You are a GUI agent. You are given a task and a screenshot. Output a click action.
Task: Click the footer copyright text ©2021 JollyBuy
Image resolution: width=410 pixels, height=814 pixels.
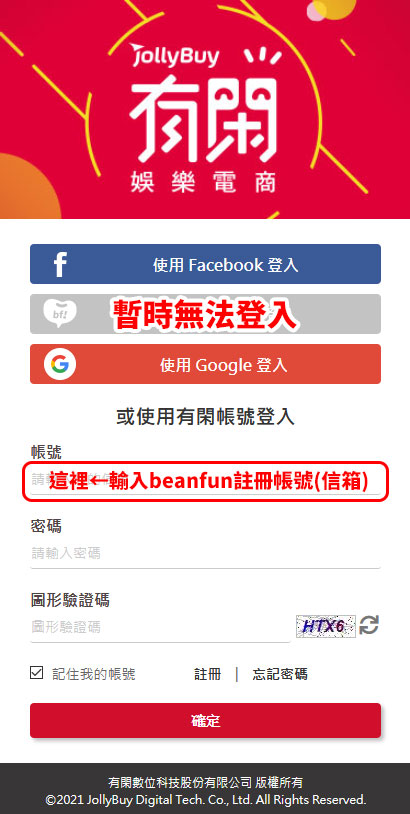coord(206,799)
